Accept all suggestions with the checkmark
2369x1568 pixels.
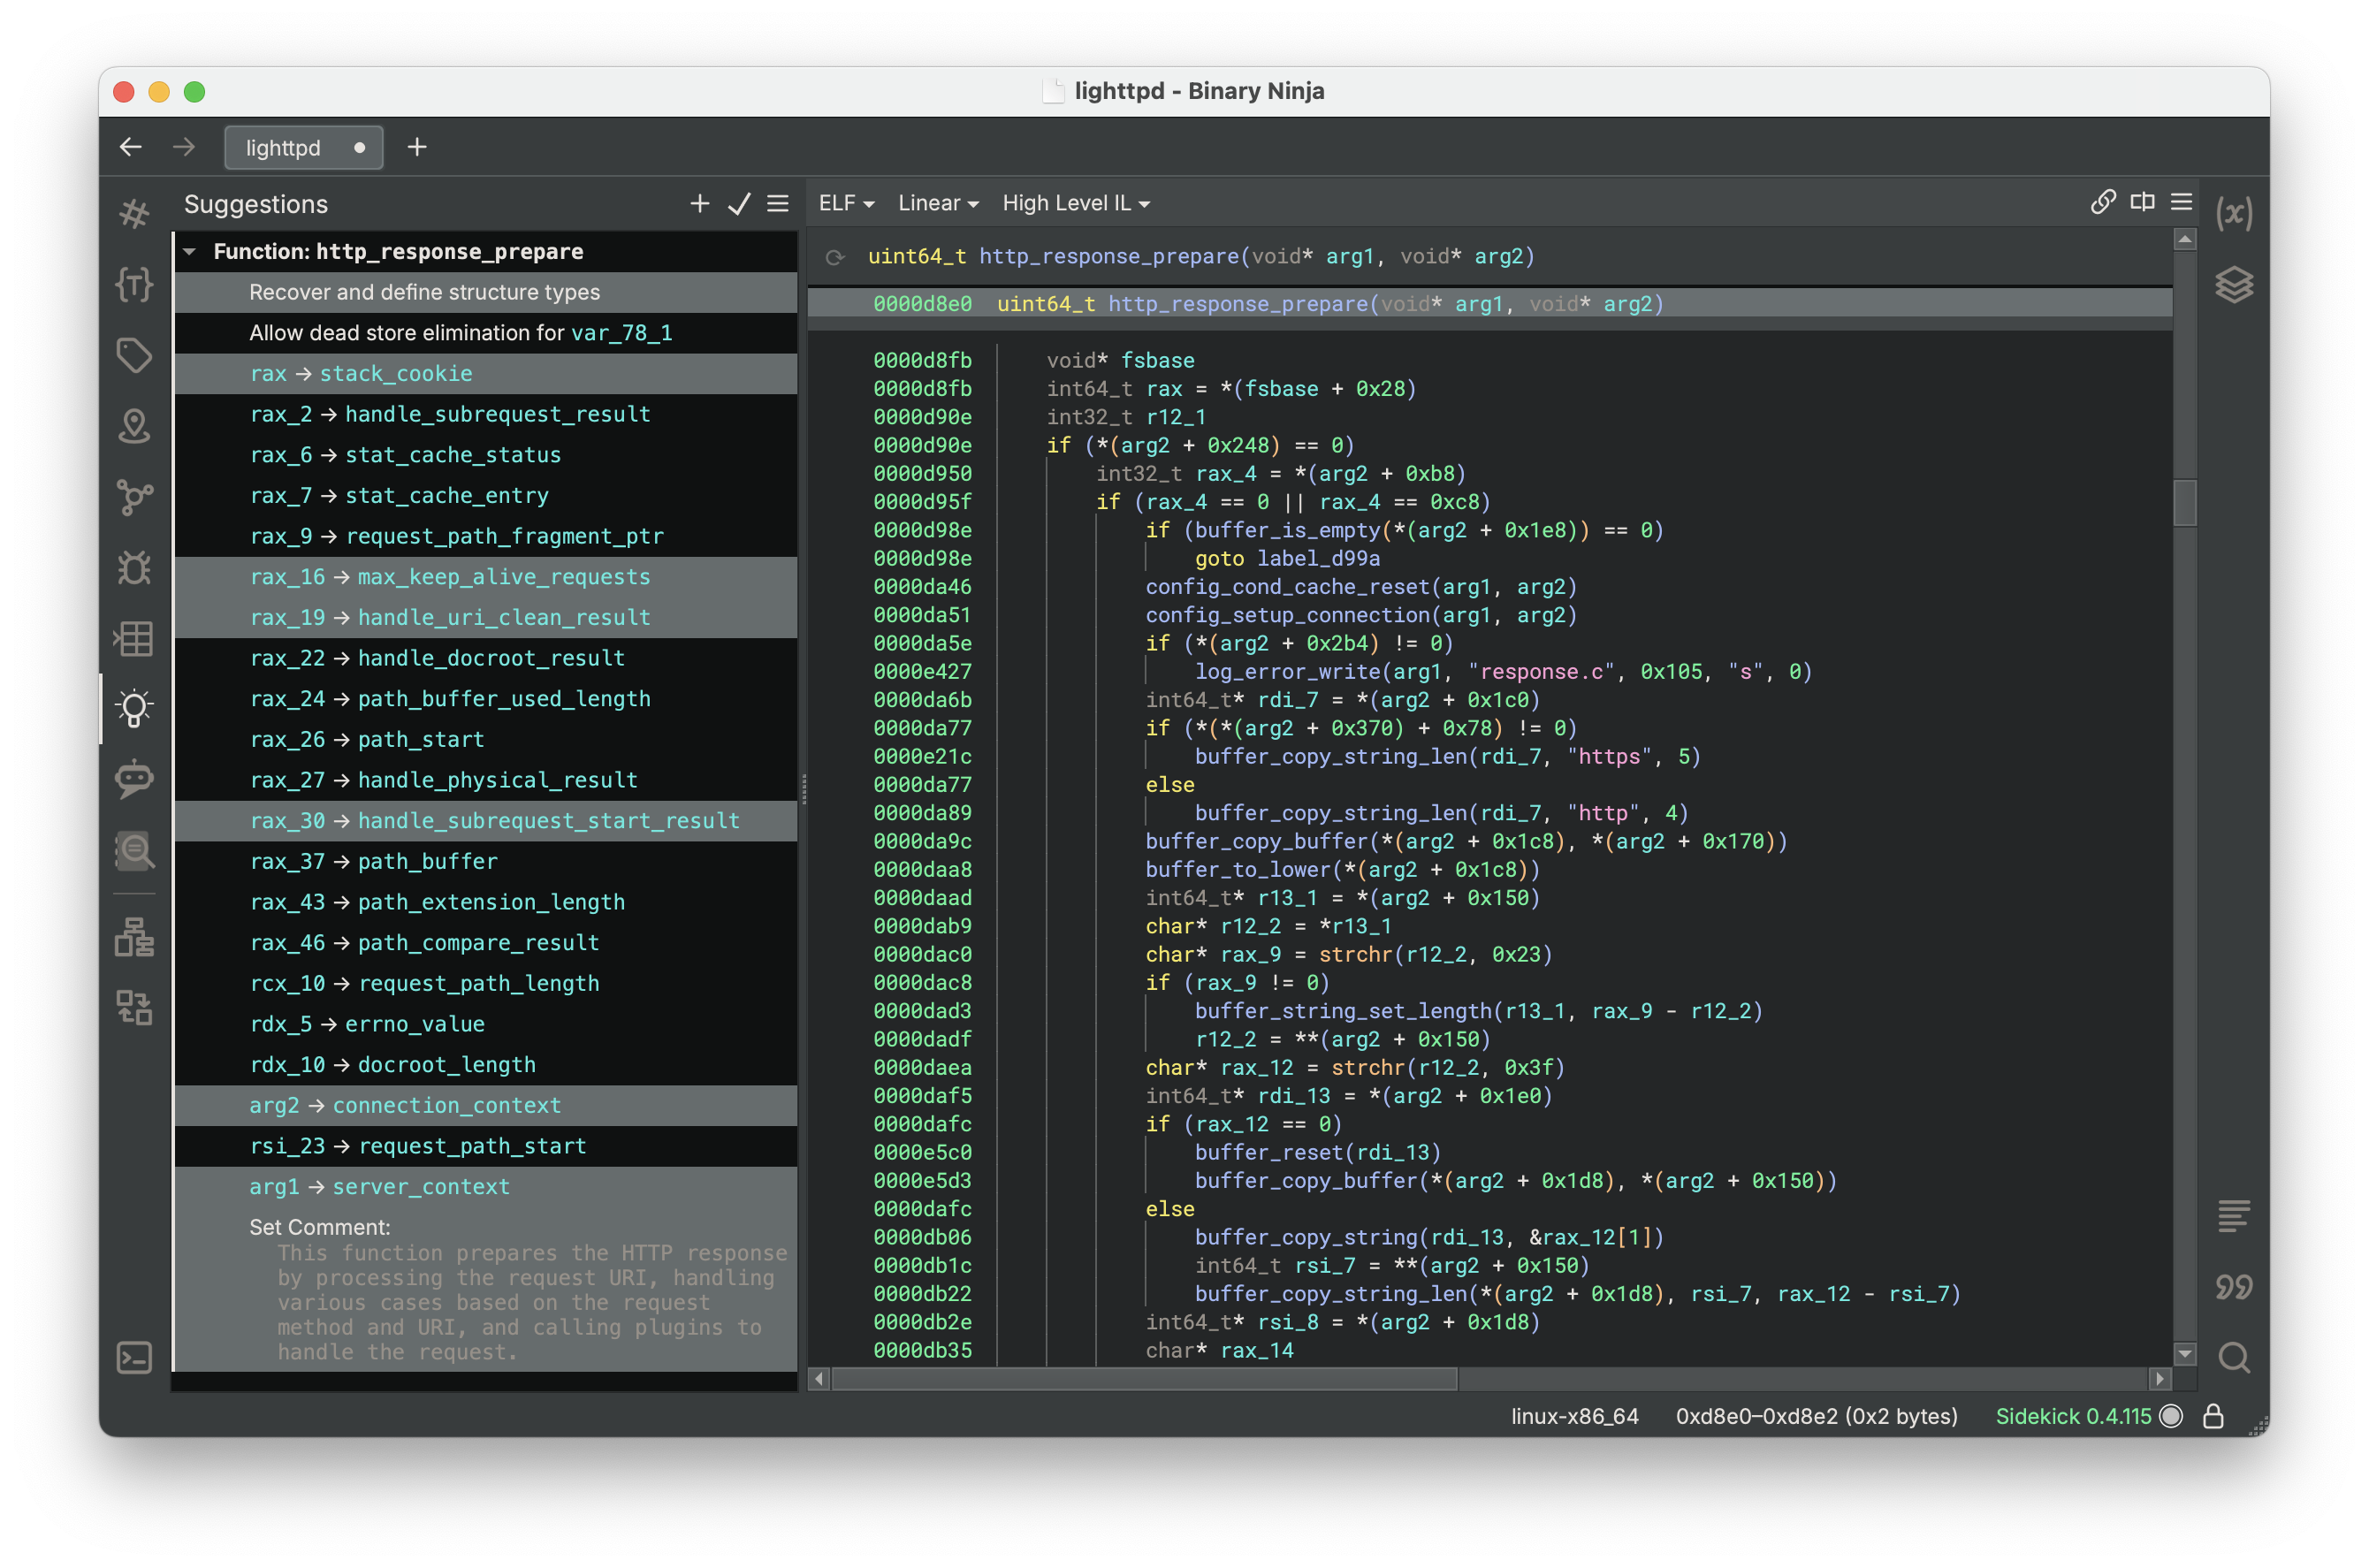(x=739, y=204)
